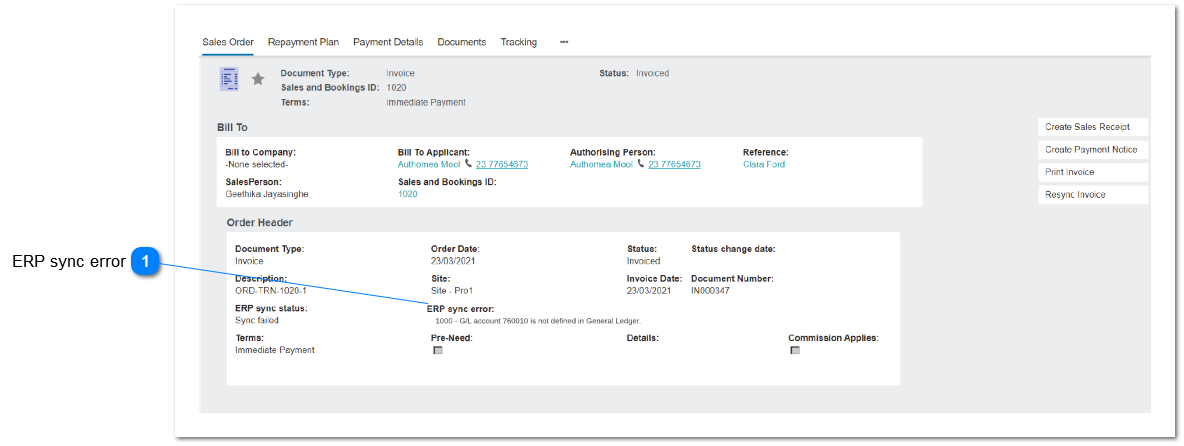
Task: Open Sales and Bookings ID 1020 link
Action: (x=408, y=194)
